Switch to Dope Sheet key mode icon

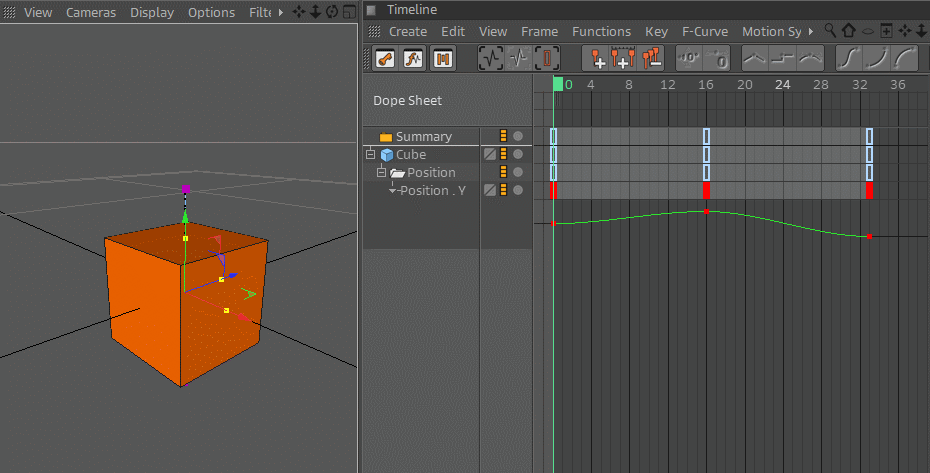(x=386, y=59)
